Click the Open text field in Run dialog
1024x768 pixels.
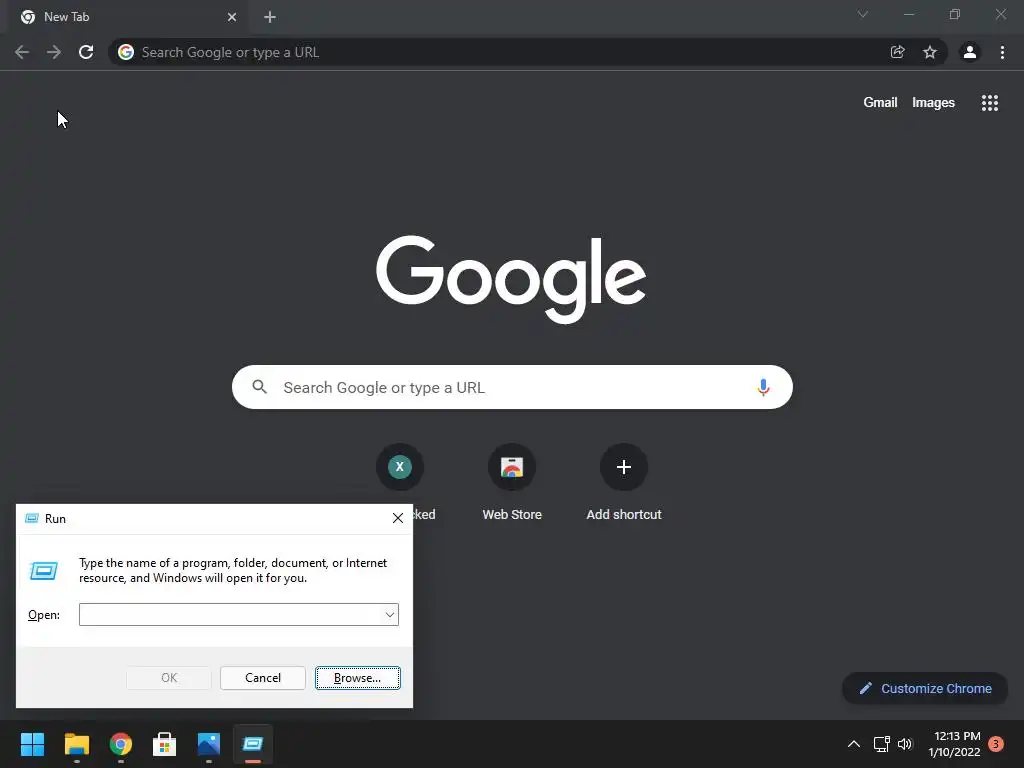230,615
